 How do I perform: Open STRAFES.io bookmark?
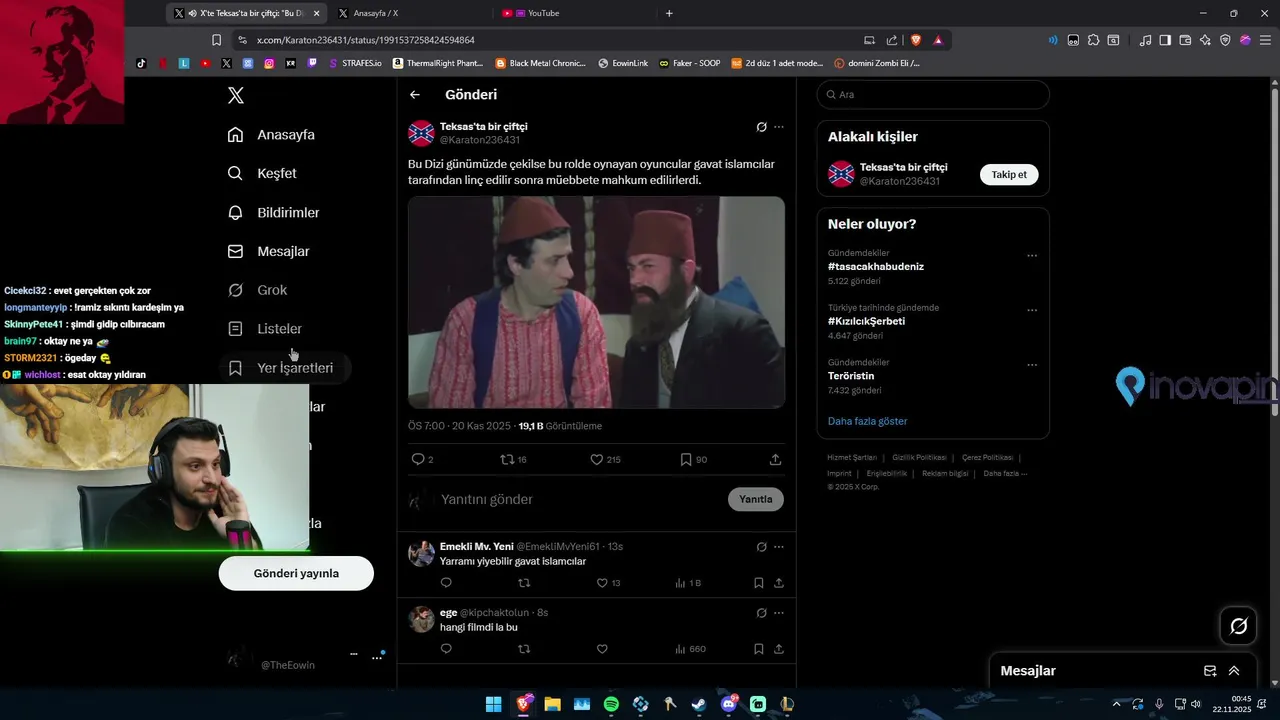tap(354, 63)
